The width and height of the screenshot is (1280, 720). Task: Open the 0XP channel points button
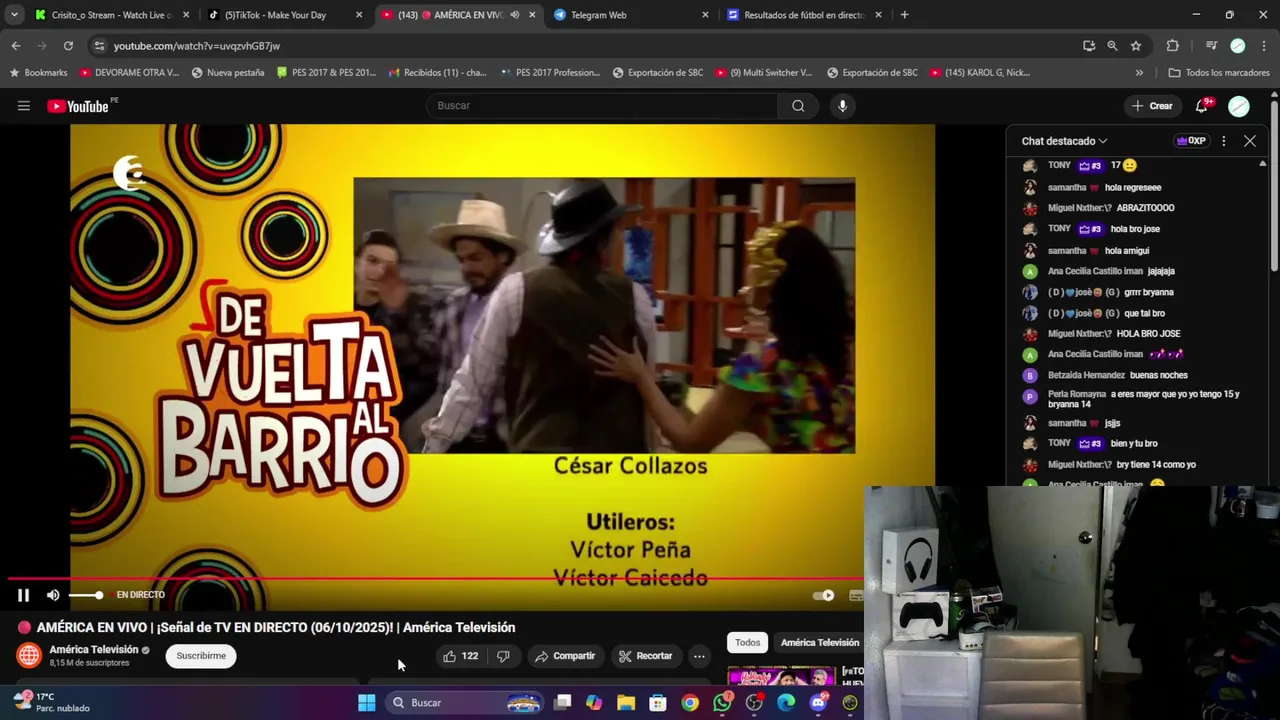point(1190,141)
